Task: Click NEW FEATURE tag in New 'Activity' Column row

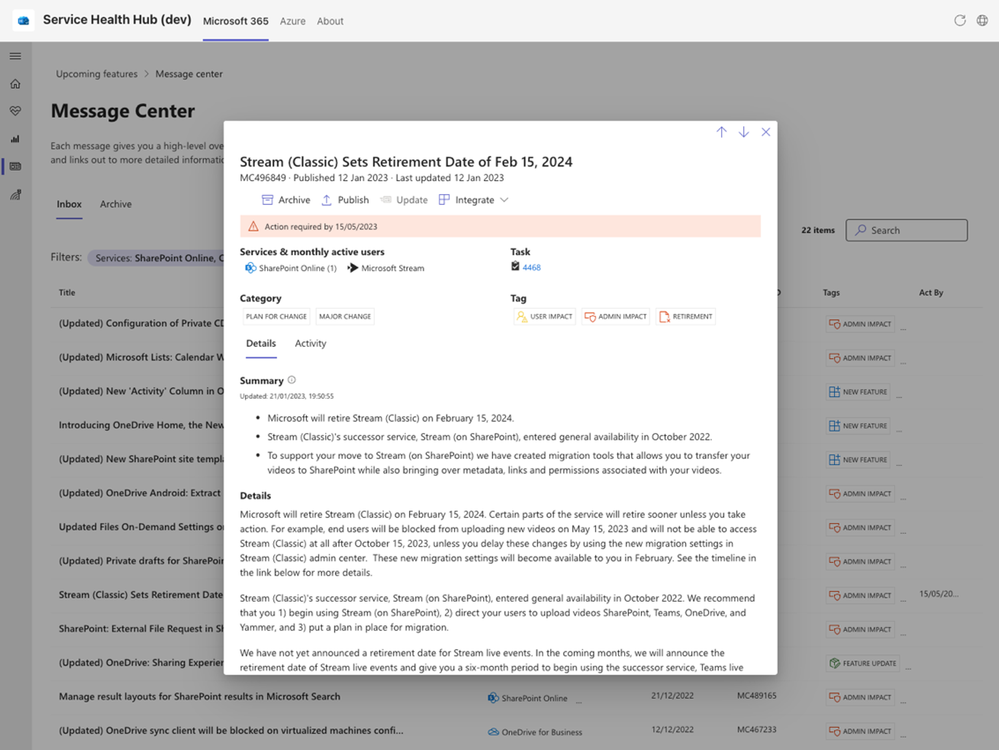Action: (x=858, y=392)
